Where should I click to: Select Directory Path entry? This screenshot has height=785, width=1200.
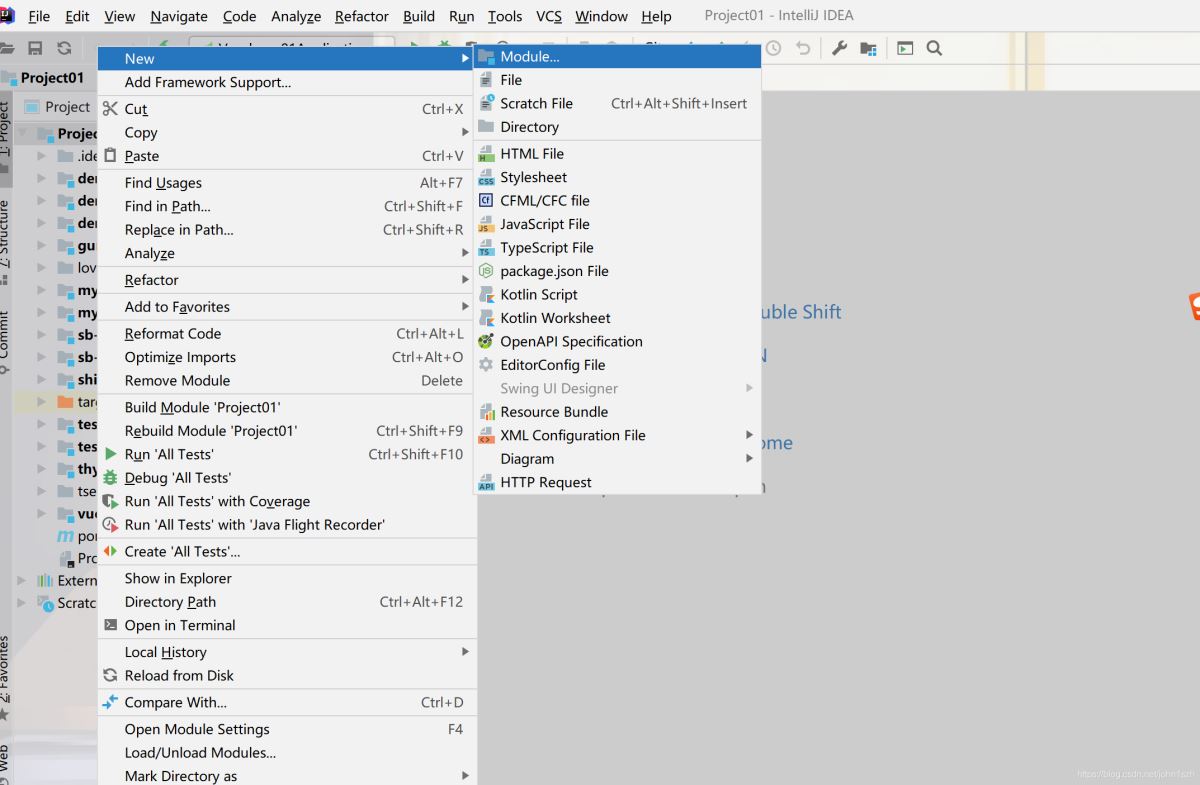(x=287, y=602)
